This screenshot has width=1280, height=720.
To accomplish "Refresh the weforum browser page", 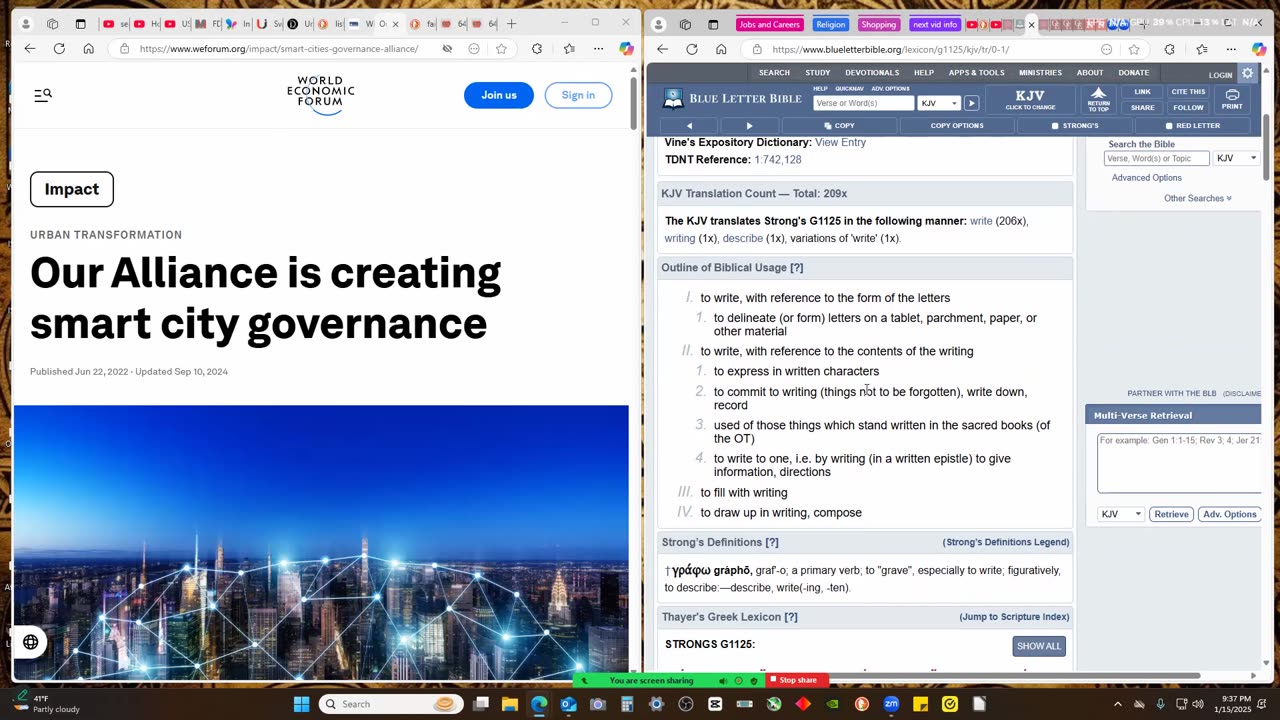I will pos(59,48).
